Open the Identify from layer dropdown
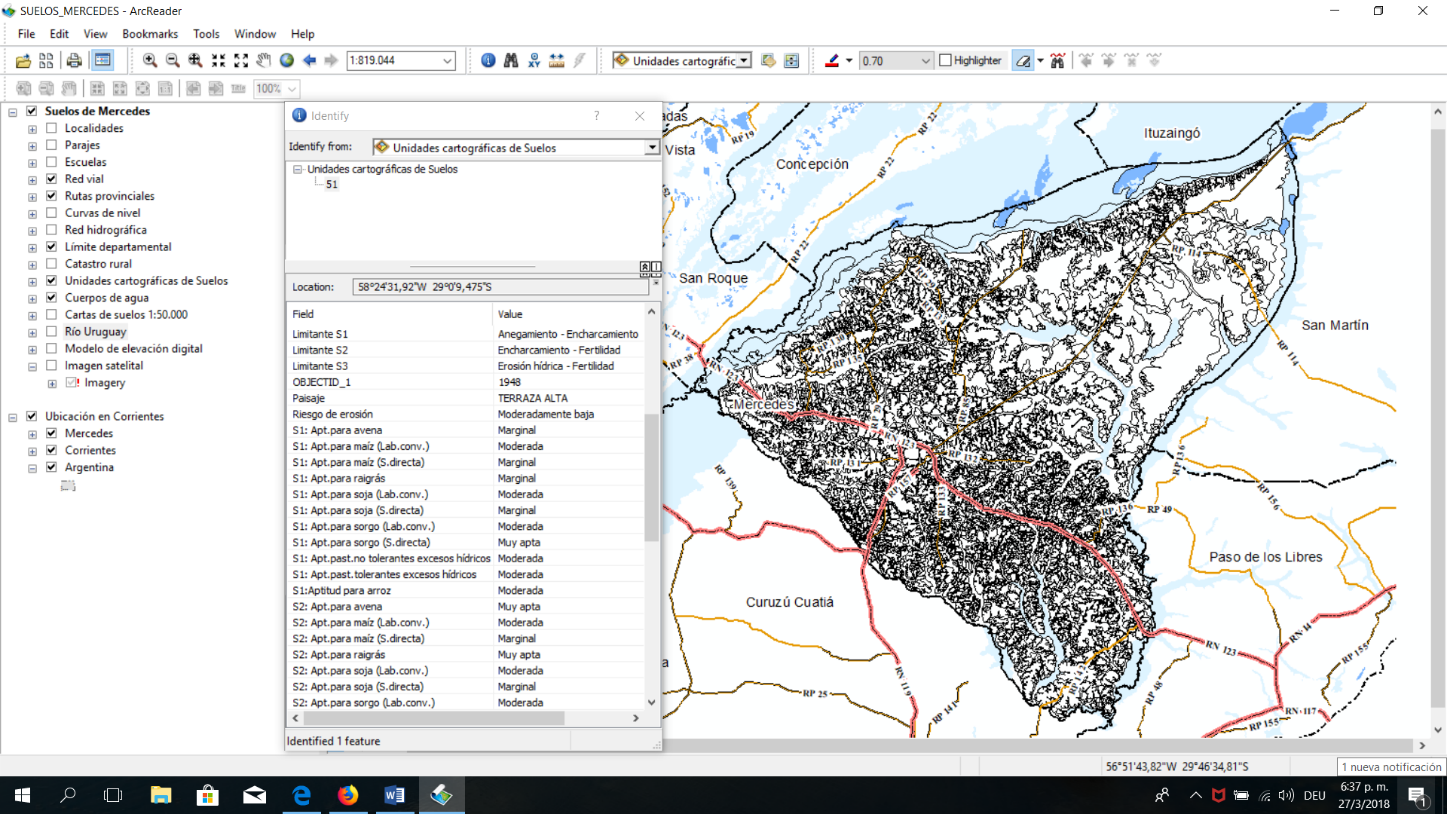 pyautogui.click(x=651, y=148)
